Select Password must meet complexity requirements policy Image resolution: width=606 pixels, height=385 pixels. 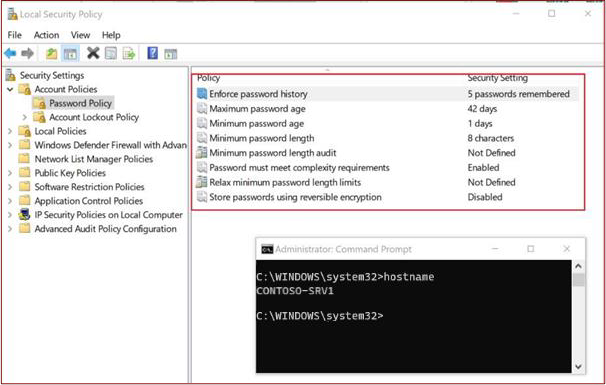click(x=300, y=167)
